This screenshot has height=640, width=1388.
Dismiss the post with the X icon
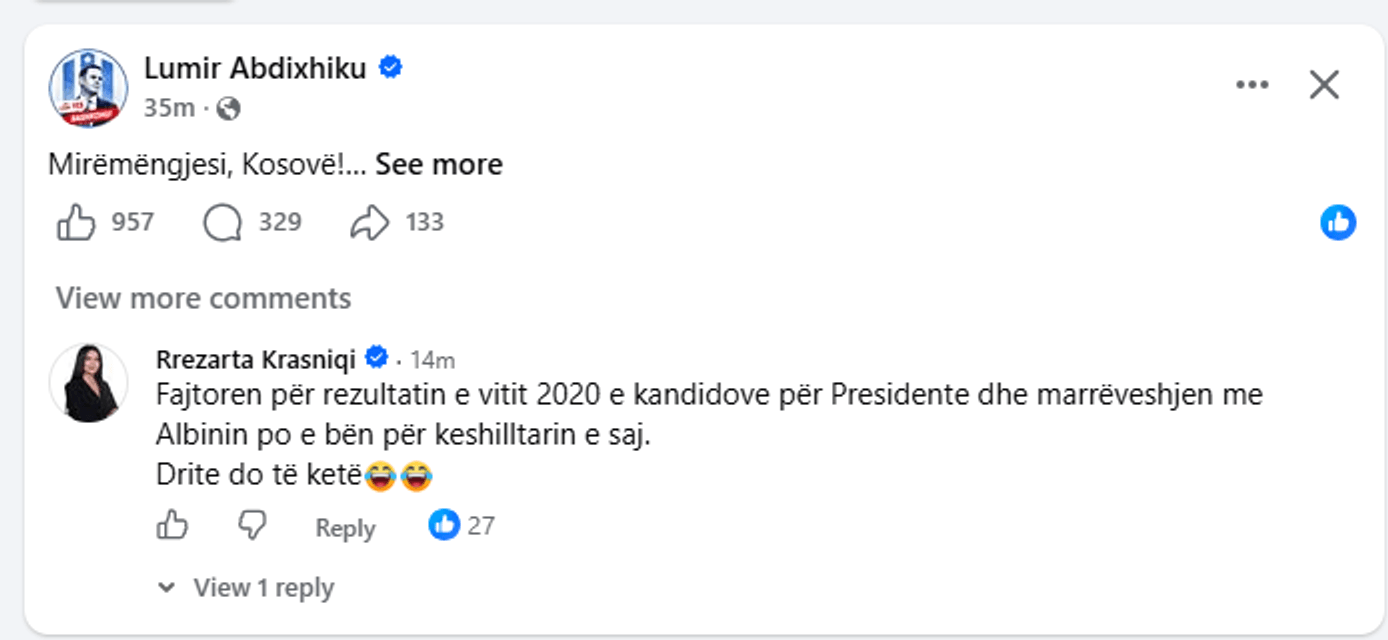(x=1324, y=85)
